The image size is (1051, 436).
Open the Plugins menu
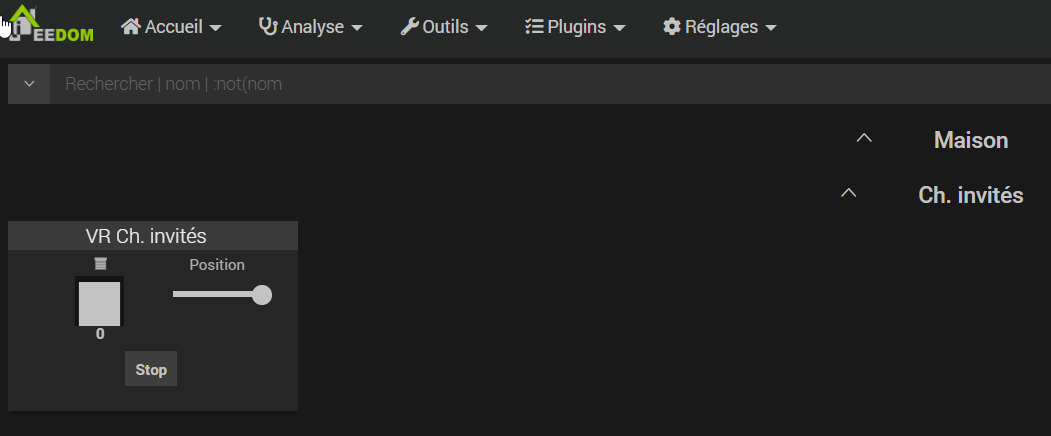[x=575, y=27]
